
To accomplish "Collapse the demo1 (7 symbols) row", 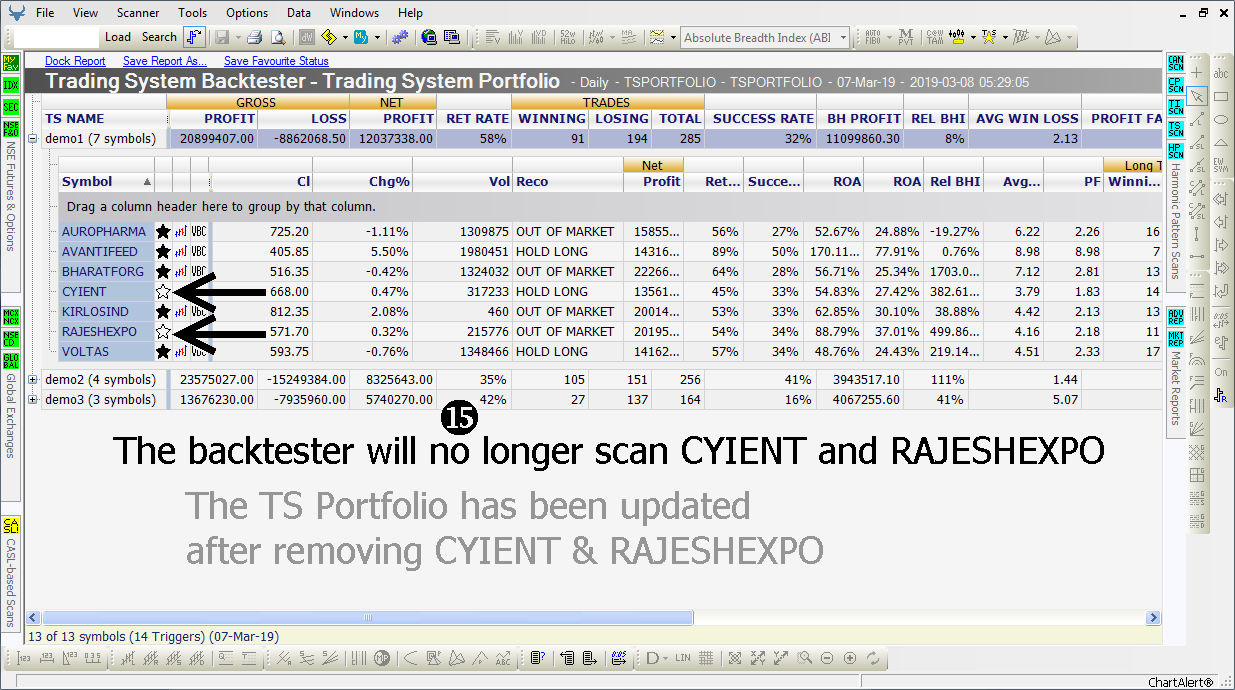I will click(33, 138).
